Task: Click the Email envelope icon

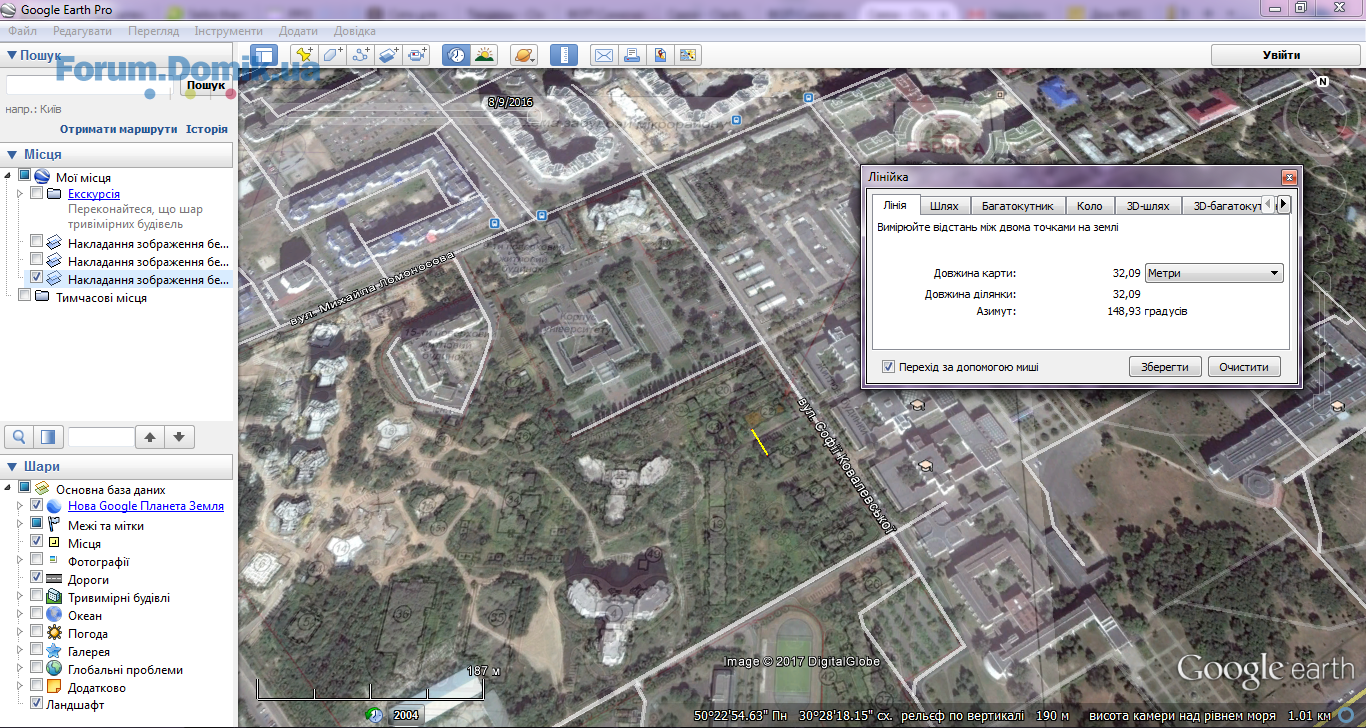Action: [604, 55]
